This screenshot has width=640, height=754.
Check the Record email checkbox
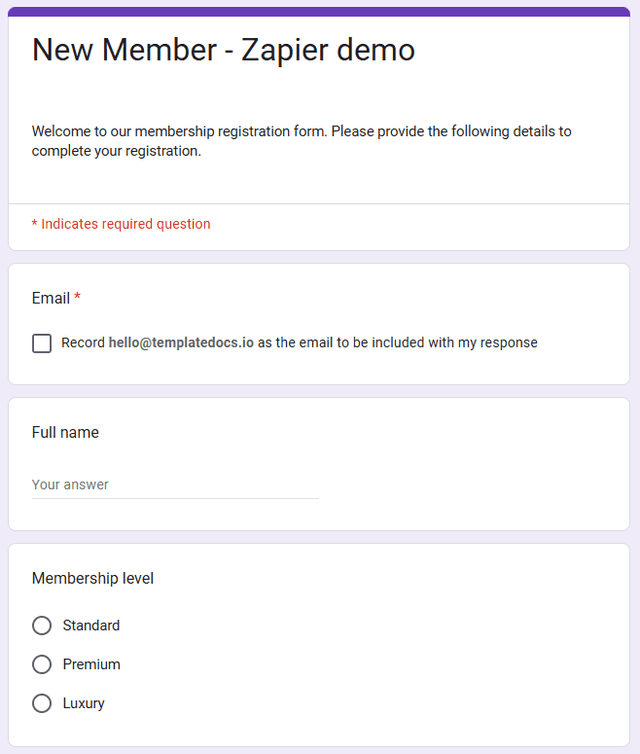[x=42, y=343]
